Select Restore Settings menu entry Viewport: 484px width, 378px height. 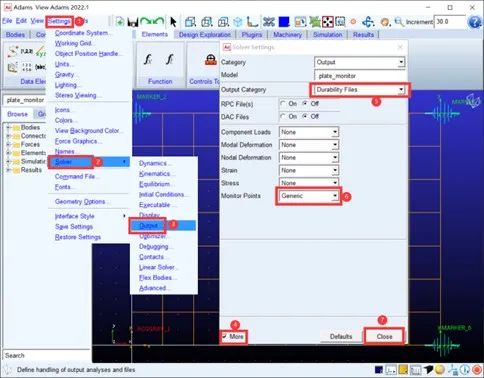(78, 237)
